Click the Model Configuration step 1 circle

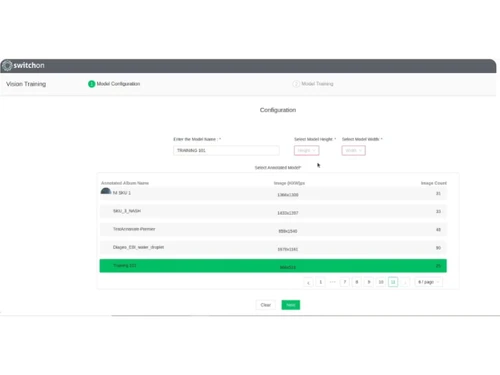tap(91, 84)
